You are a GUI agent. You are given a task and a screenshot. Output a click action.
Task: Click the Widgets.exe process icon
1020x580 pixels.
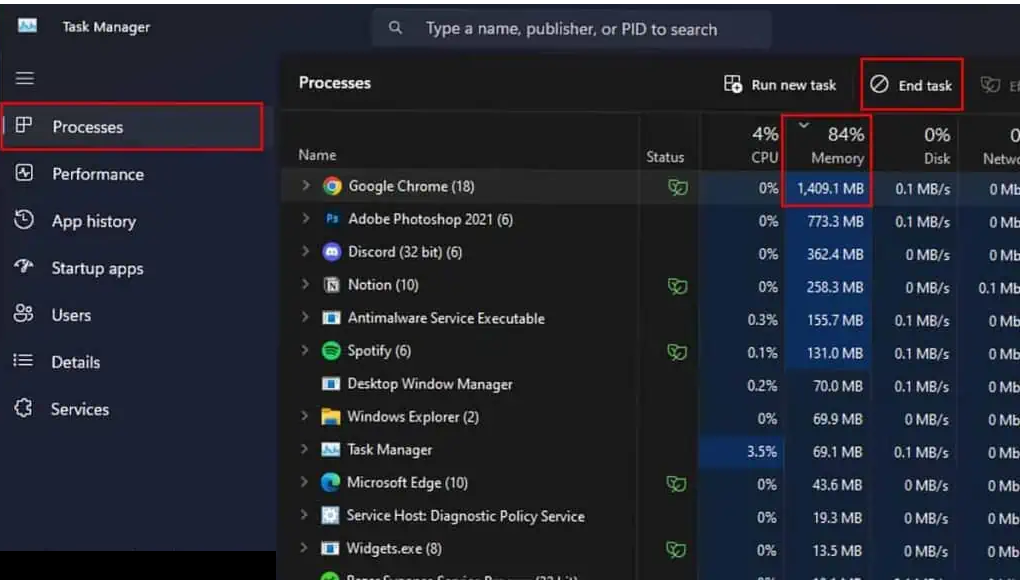330,549
